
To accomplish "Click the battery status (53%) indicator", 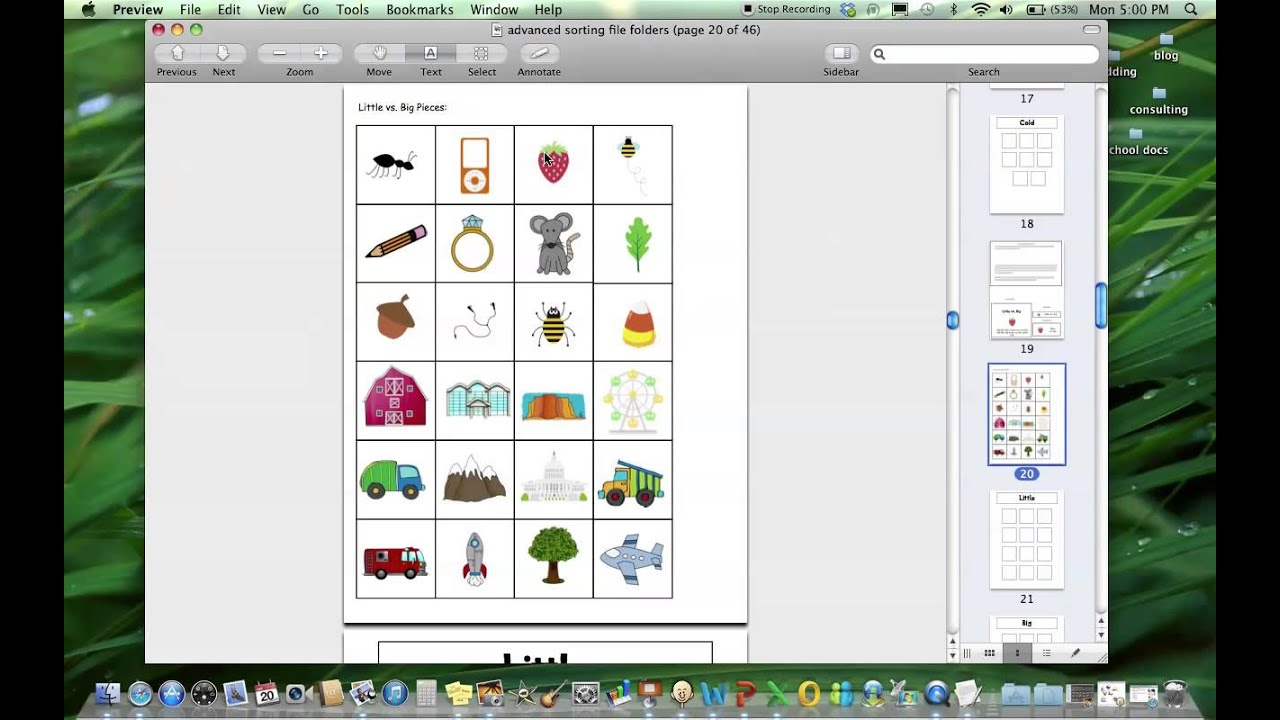I will coord(1050,10).
